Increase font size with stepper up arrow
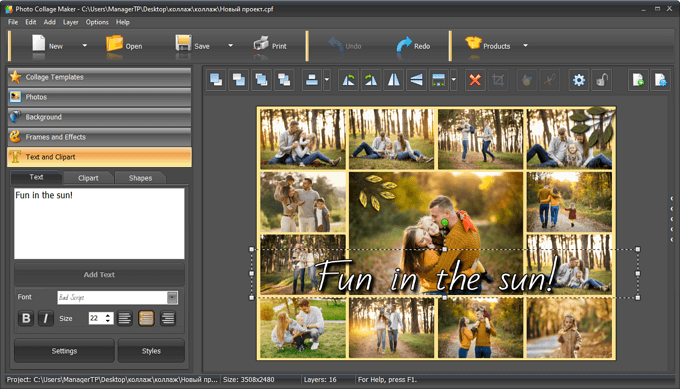The height and width of the screenshot is (389, 680). 108,315
